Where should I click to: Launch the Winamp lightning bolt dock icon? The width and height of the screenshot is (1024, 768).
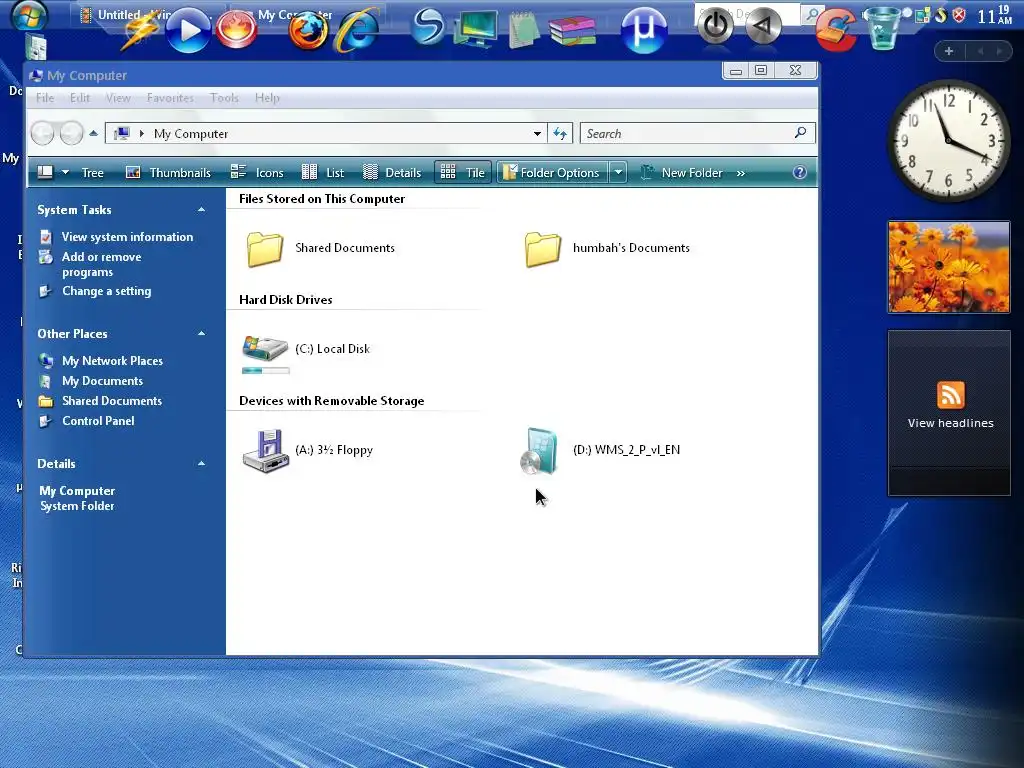coord(140,30)
